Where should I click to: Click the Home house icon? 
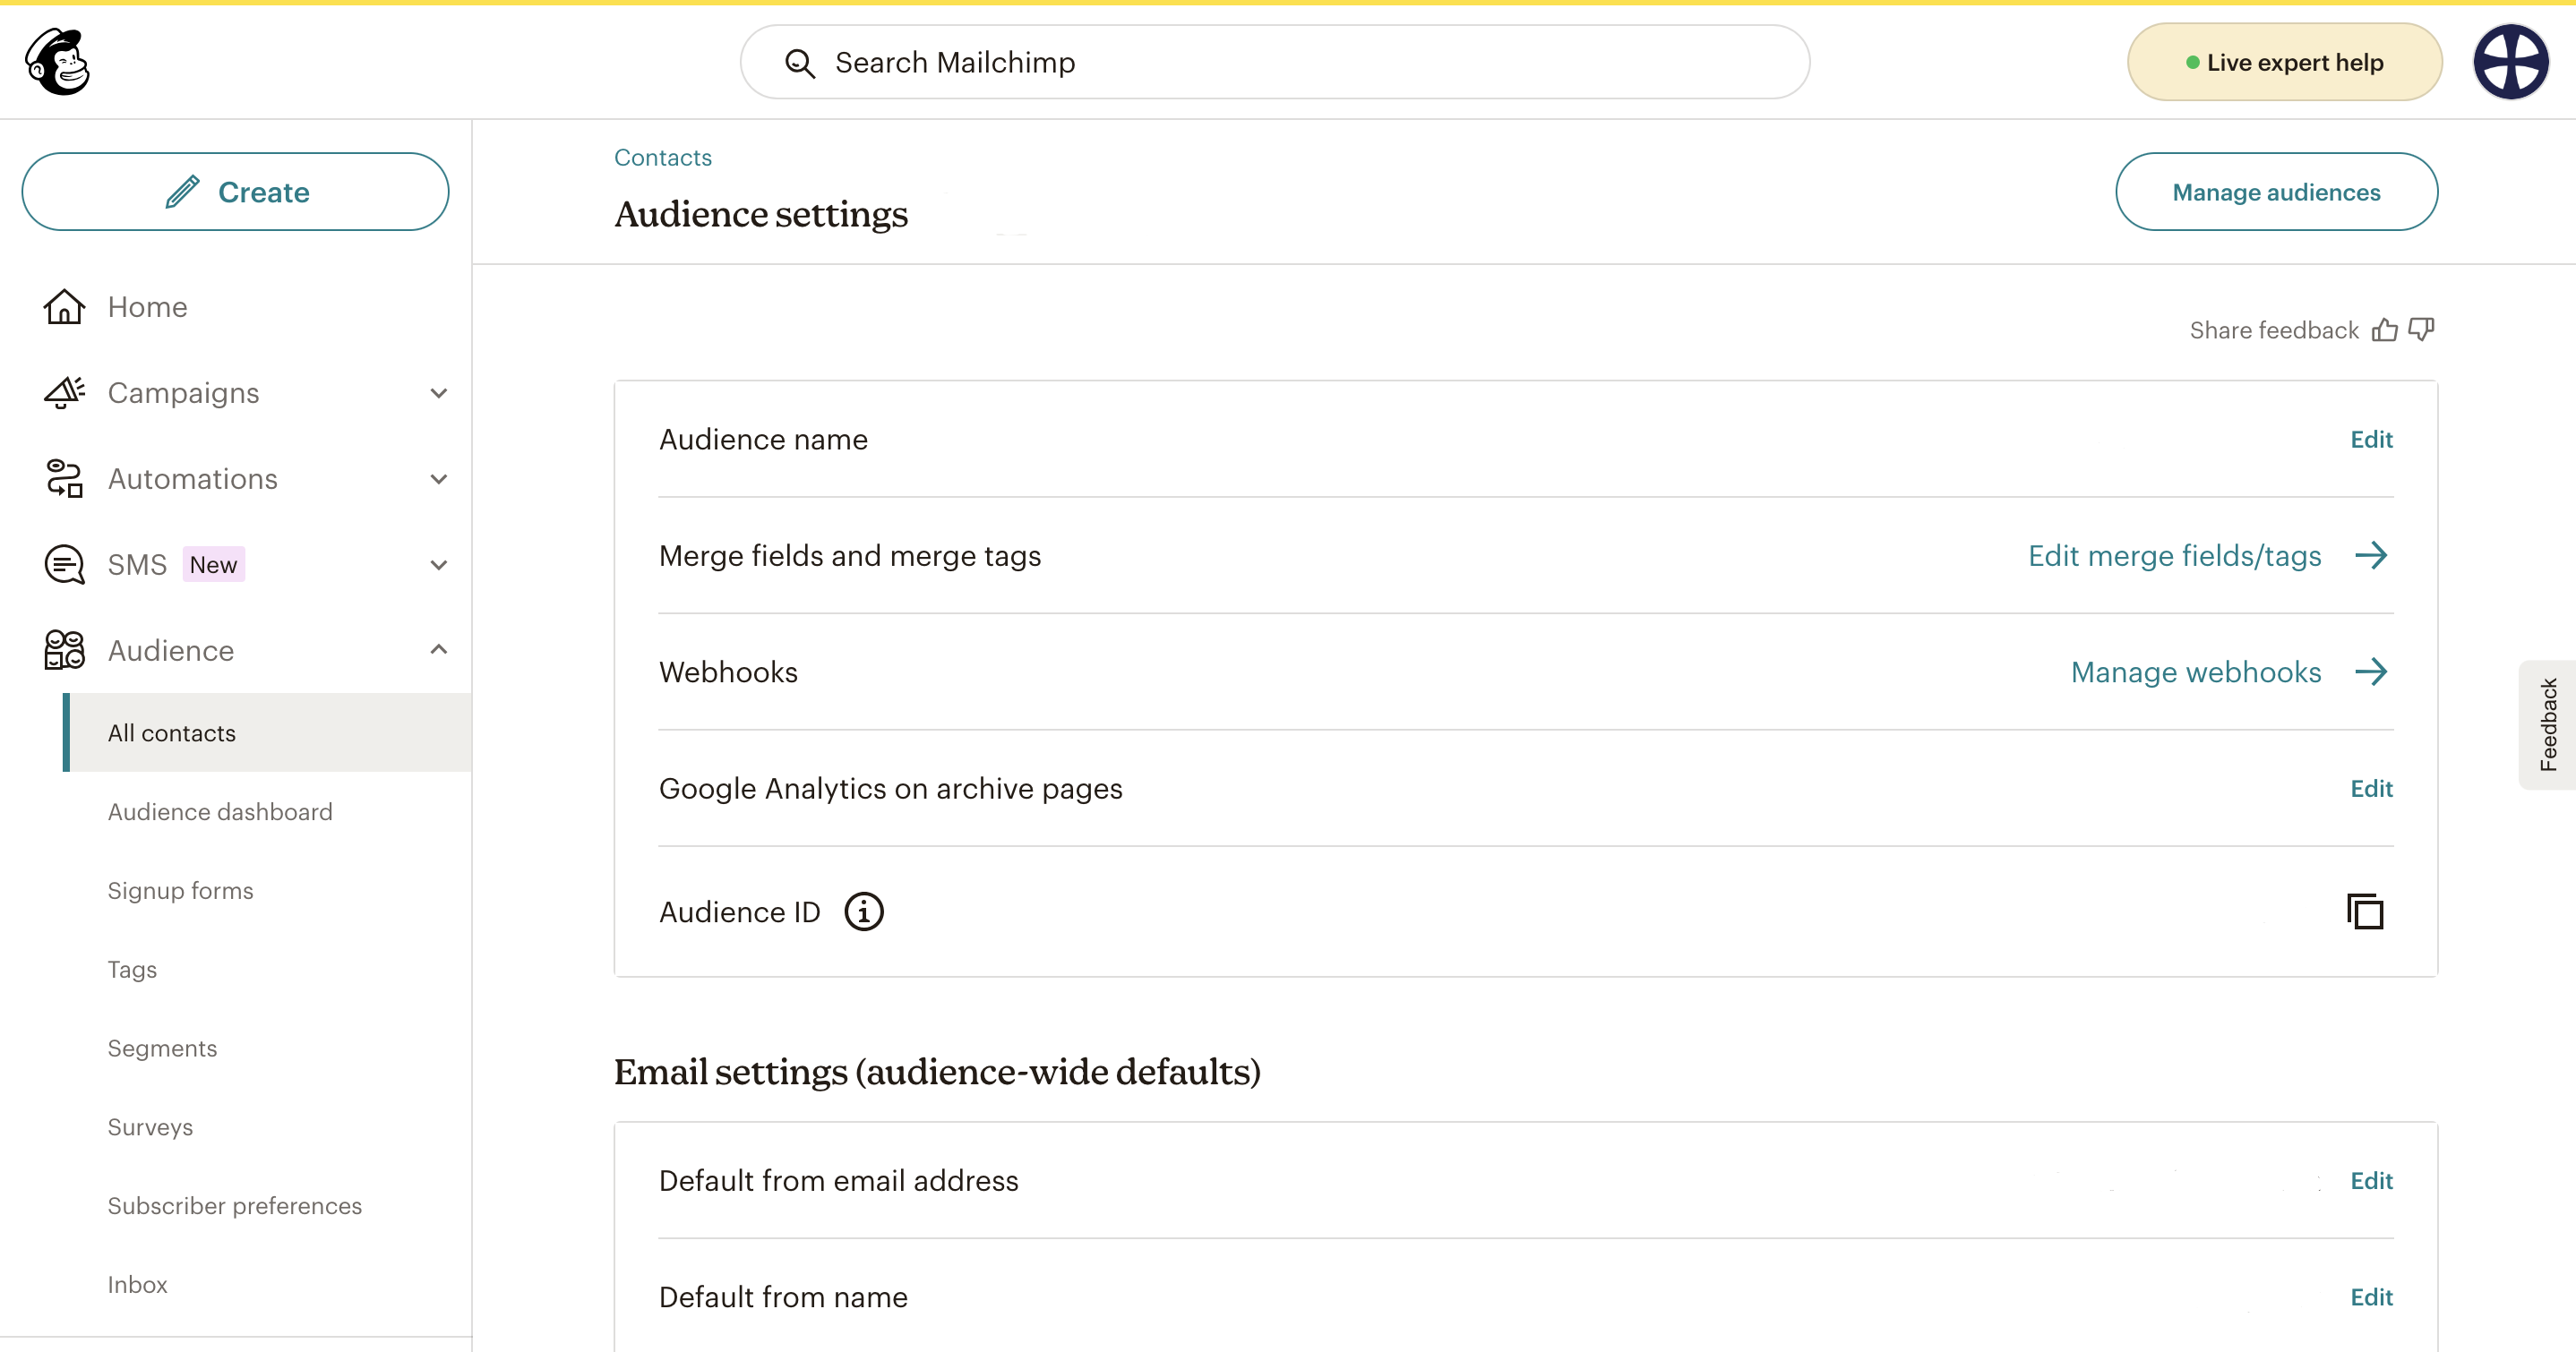click(x=64, y=307)
